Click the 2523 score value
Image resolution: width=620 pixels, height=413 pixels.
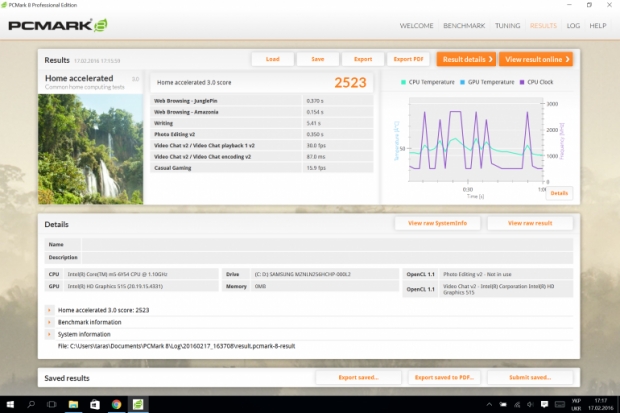pos(350,82)
